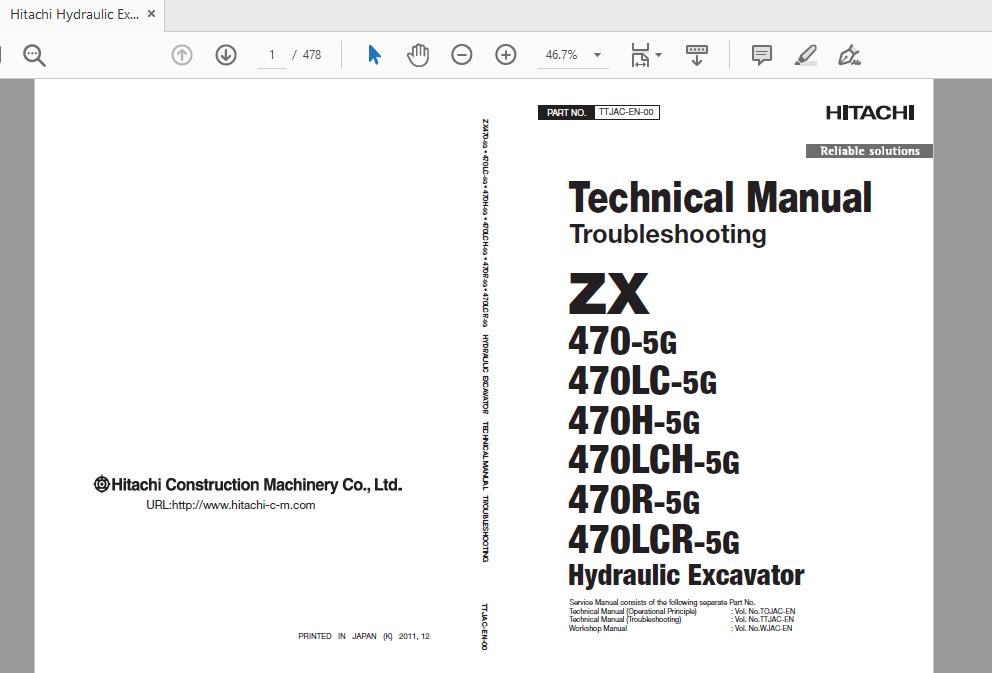Click the part number TTJAC-EN-00
Screen dimensions: 992x673
click(626, 112)
